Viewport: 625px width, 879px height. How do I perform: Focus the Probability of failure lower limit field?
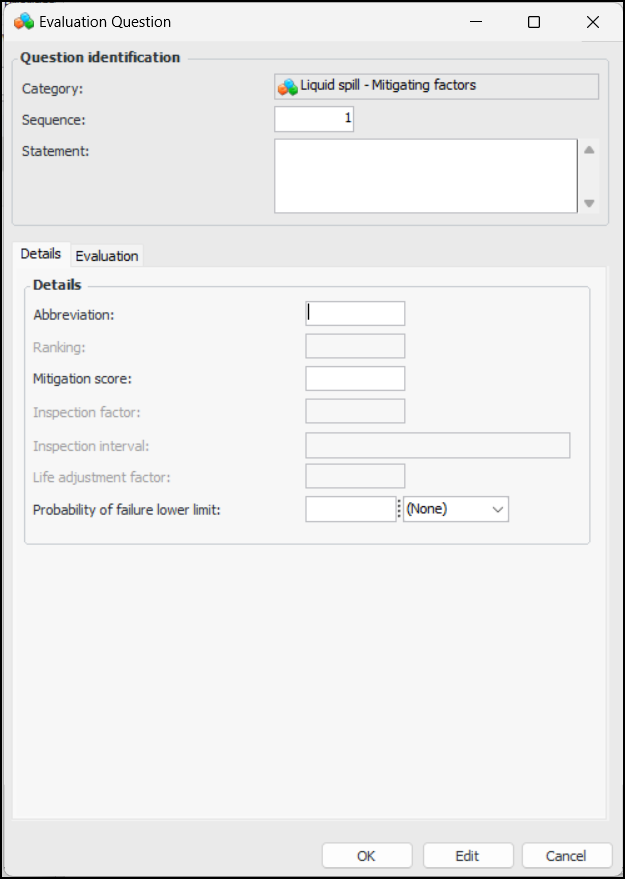coord(350,509)
